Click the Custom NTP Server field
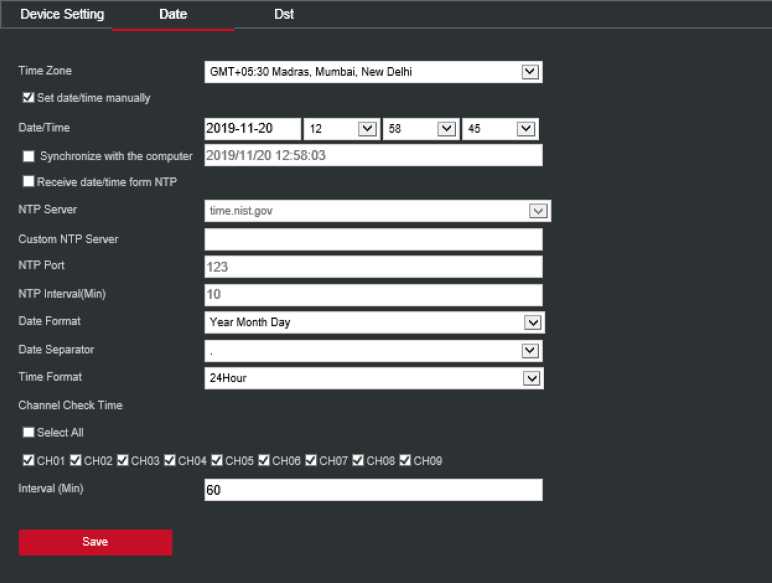772x583 pixels. tap(373, 239)
